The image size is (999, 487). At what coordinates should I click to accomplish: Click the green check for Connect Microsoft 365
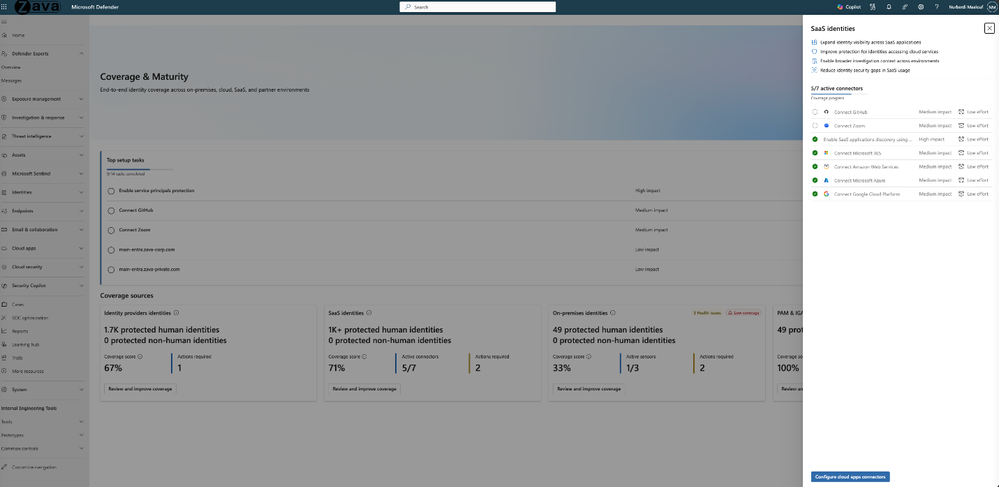click(x=815, y=153)
